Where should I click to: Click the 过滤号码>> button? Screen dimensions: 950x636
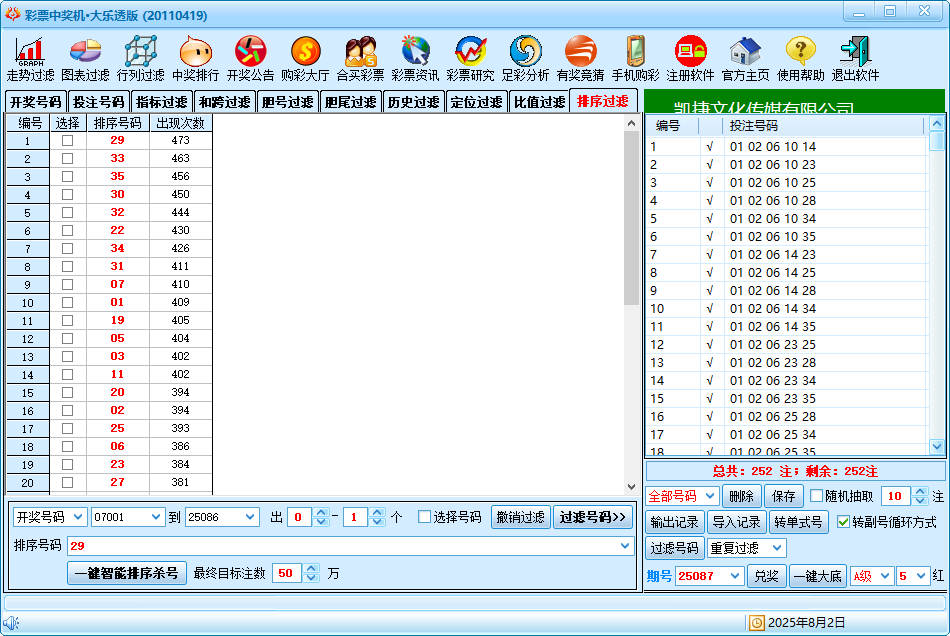click(x=593, y=517)
